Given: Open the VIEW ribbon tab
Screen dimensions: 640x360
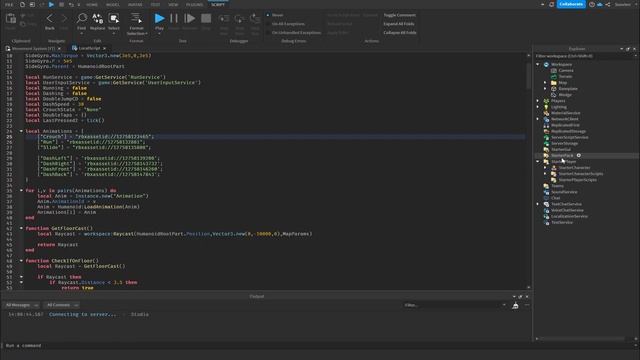Looking at the screenshot, I should tap(173, 4).
